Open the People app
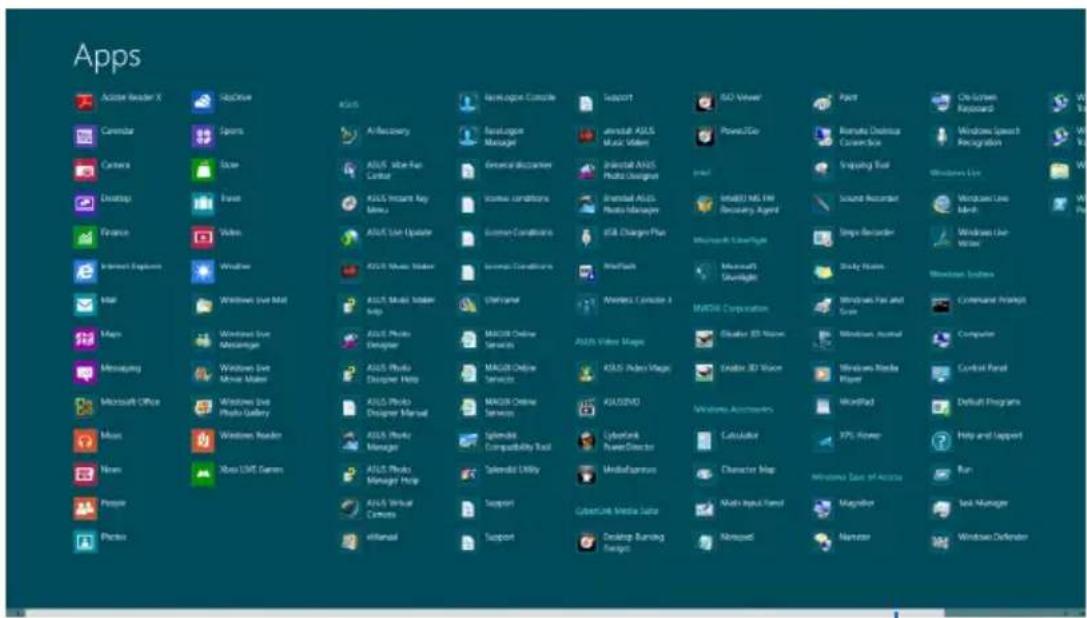This screenshot has height=618, width=1087. (x=100, y=508)
